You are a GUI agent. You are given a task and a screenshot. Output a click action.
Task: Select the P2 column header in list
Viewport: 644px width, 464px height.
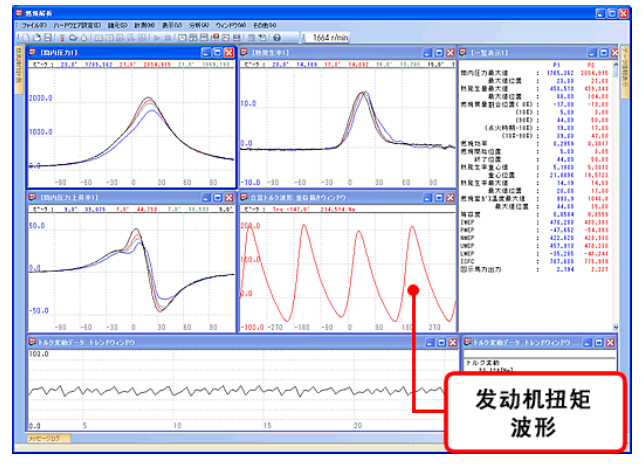tap(591, 65)
